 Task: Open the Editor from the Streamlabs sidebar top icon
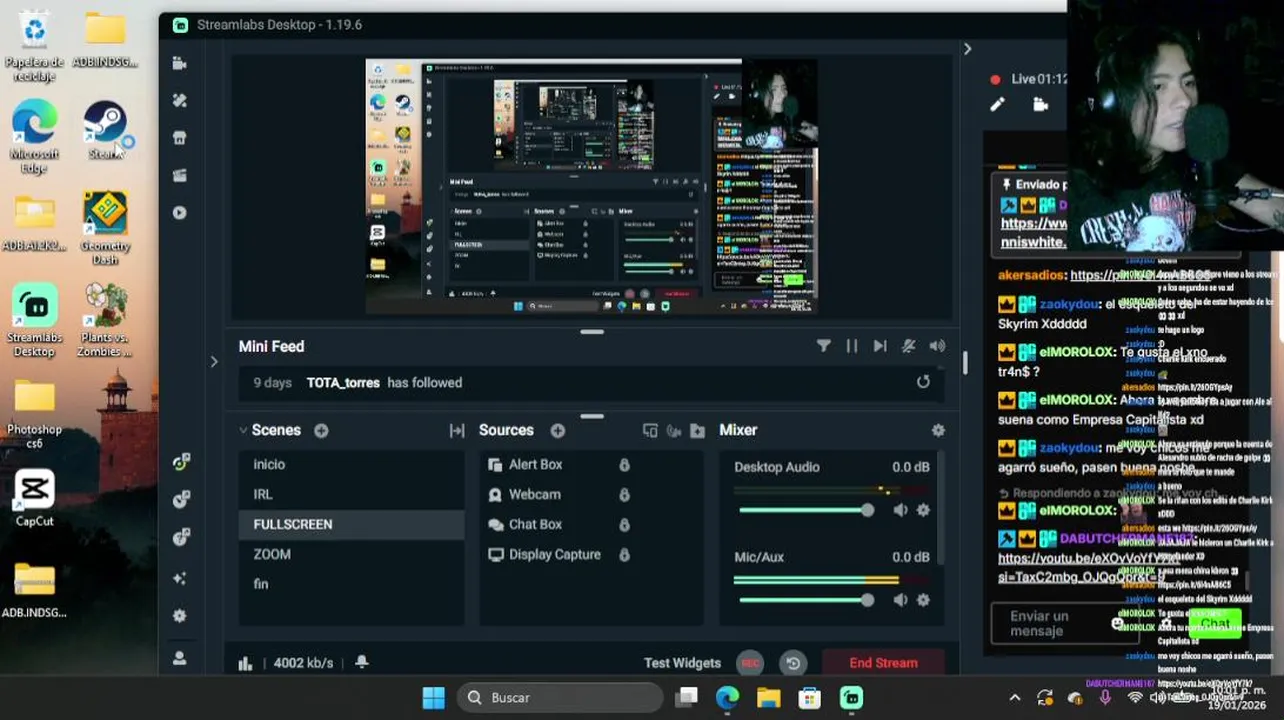(179, 63)
